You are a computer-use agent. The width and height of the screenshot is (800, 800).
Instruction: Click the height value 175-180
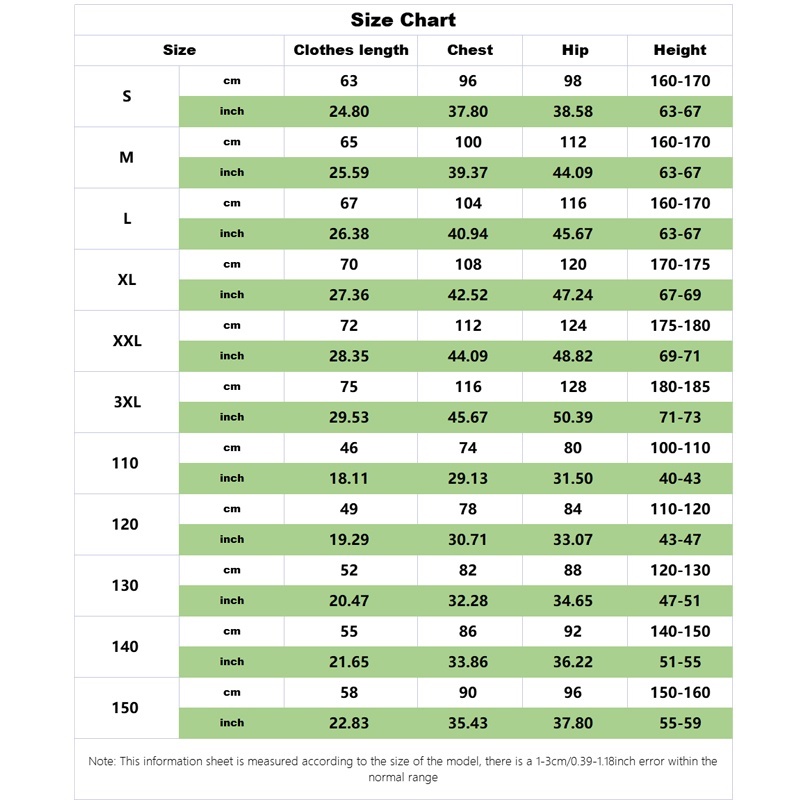[680, 326]
